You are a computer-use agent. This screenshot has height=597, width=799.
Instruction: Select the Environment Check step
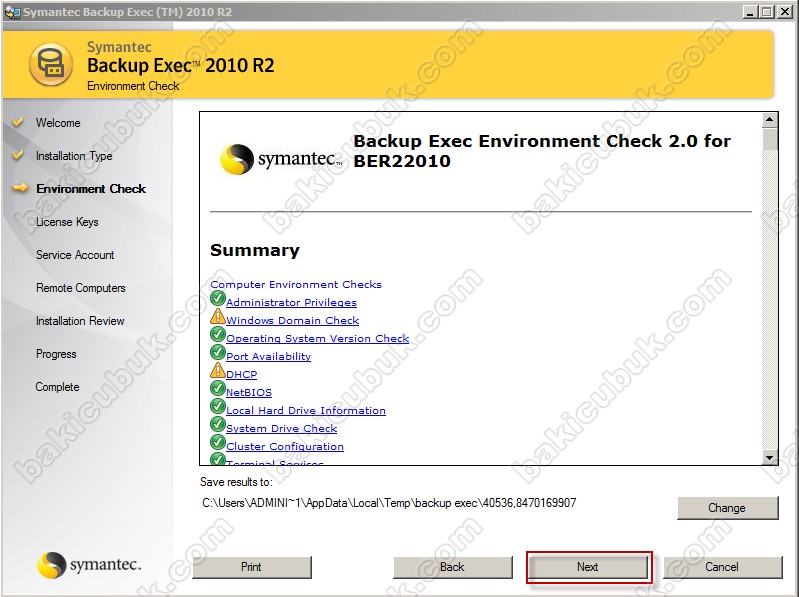click(91, 189)
